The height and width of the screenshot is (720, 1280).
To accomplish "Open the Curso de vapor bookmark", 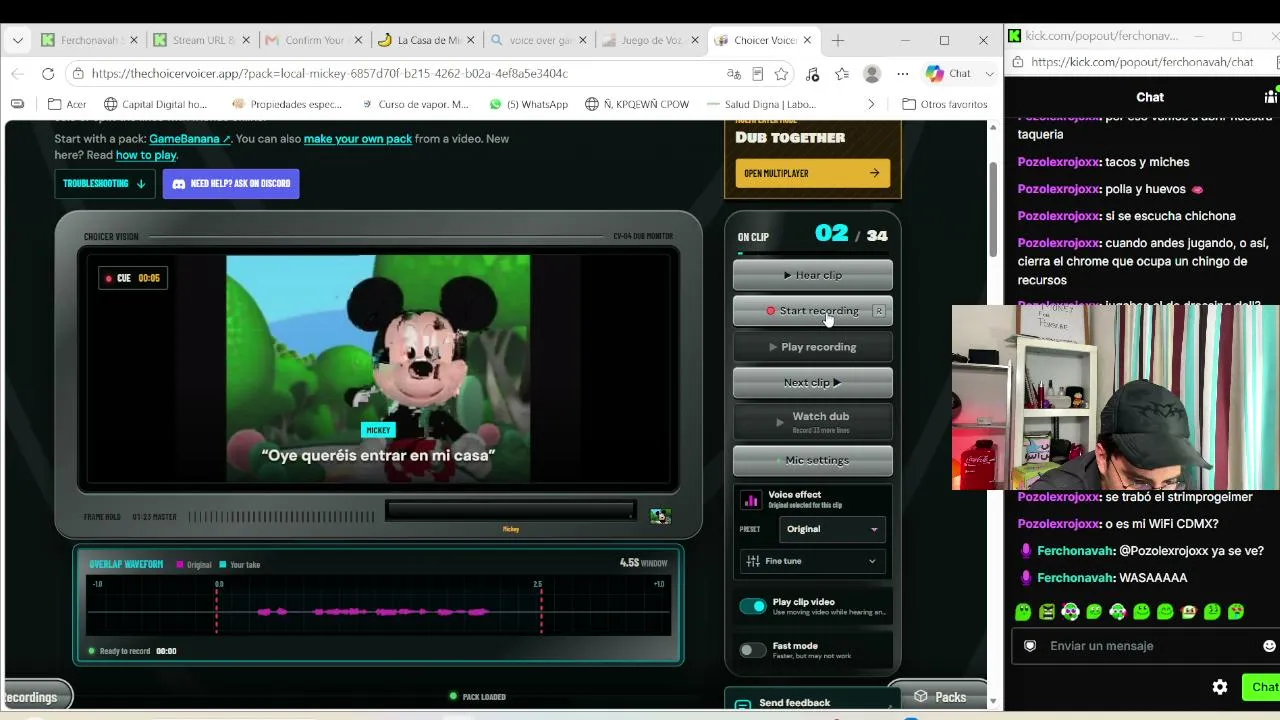I will [415, 104].
